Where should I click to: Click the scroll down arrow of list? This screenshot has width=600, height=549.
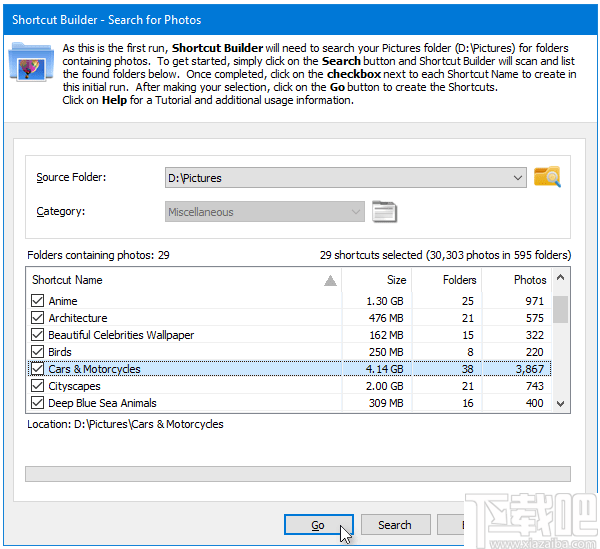(561, 404)
